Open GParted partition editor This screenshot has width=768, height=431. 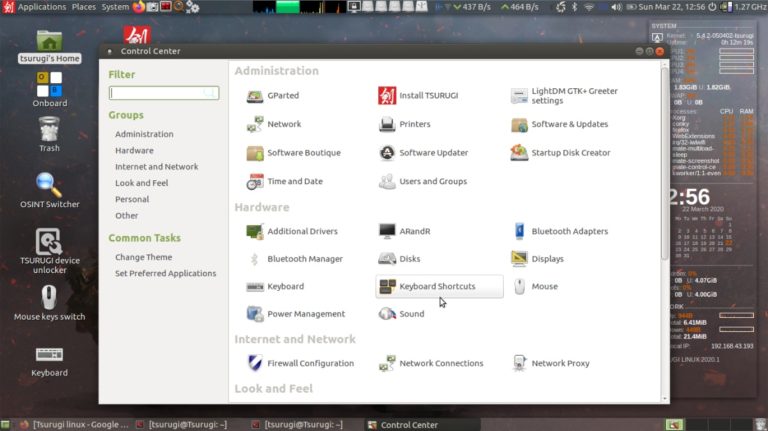(273, 96)
